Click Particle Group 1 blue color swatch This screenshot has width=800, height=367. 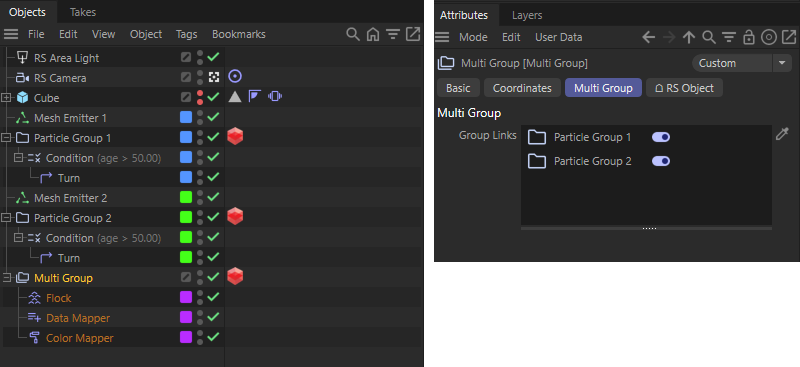click(186, 137)
